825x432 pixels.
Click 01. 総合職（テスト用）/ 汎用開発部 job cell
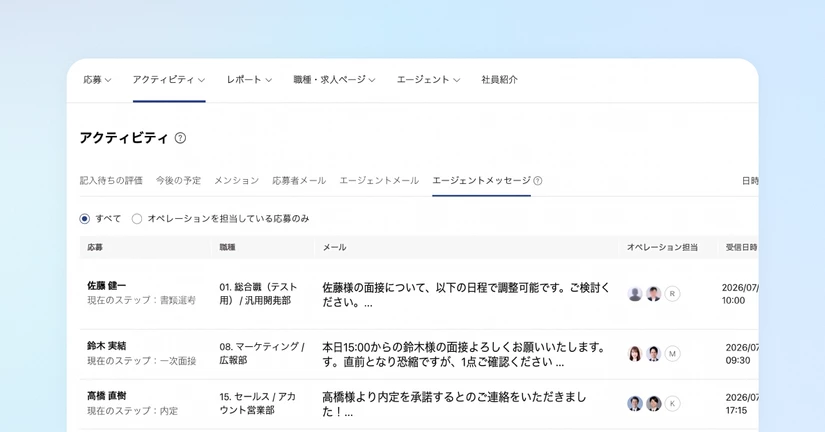(x=258, y=294)
